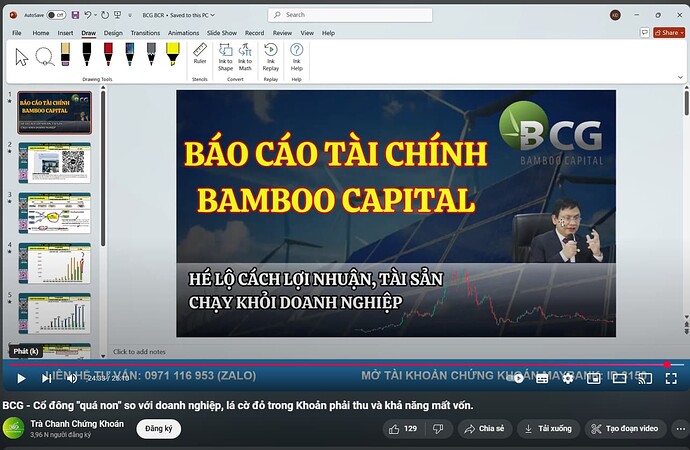This screenshot has width=690, height=450.
Task: Like the video with 129 likes
Action: point(403,428)
